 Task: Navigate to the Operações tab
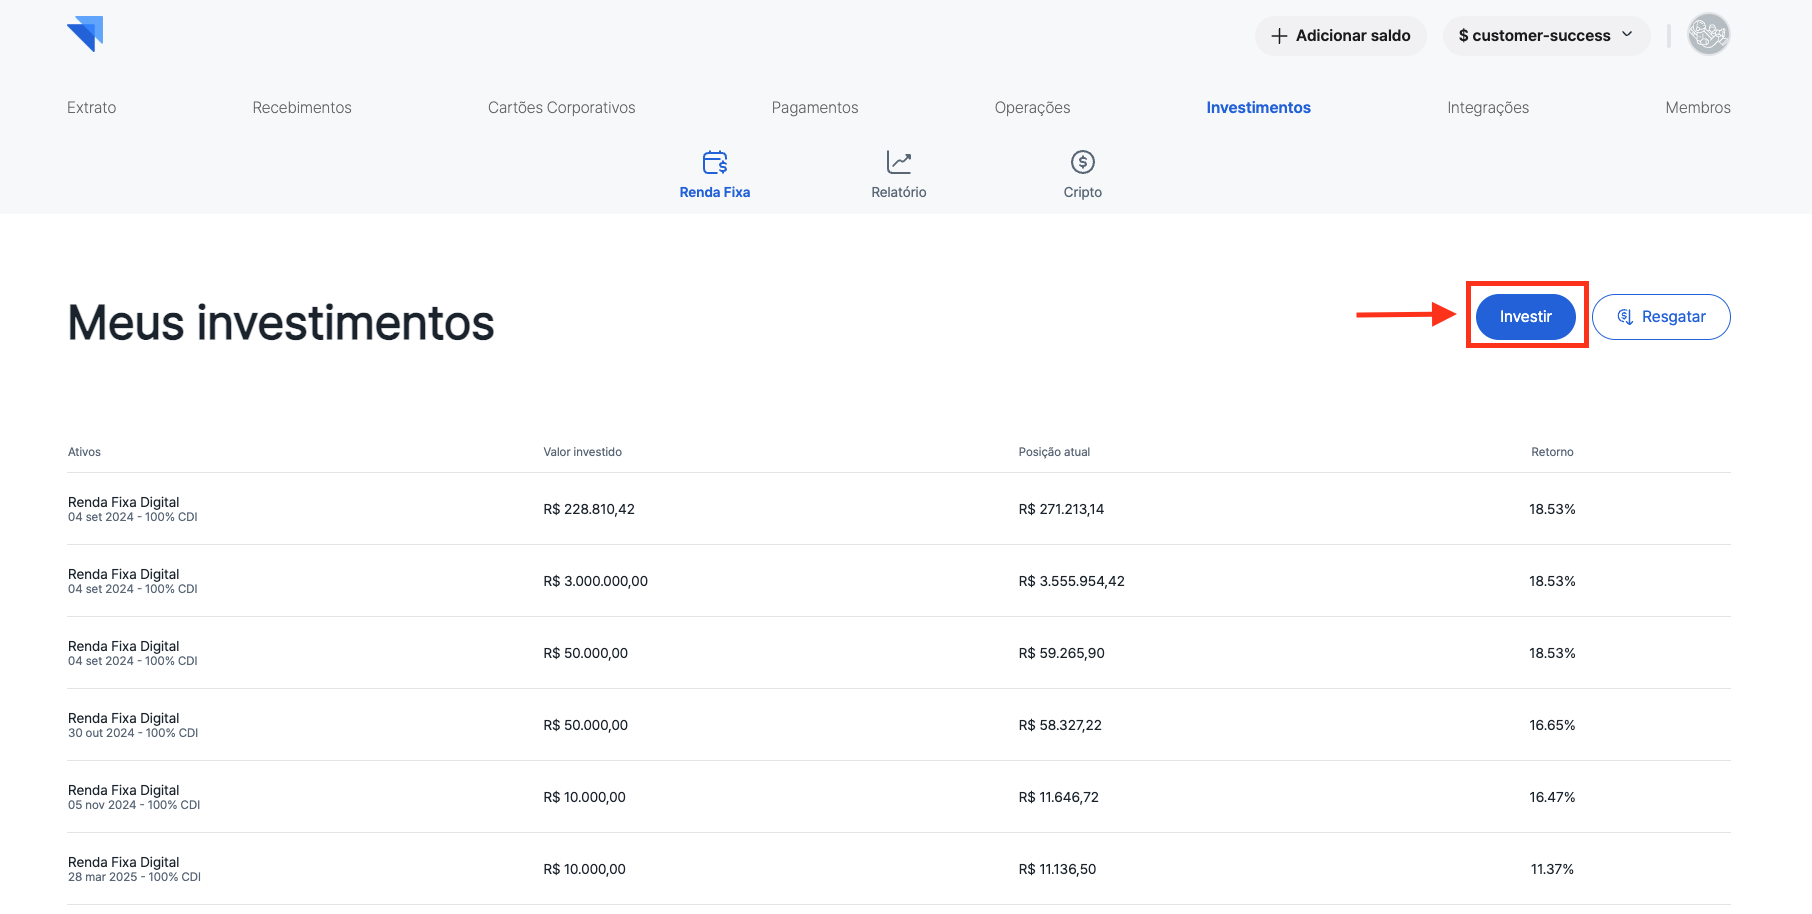pos(1032,108)
